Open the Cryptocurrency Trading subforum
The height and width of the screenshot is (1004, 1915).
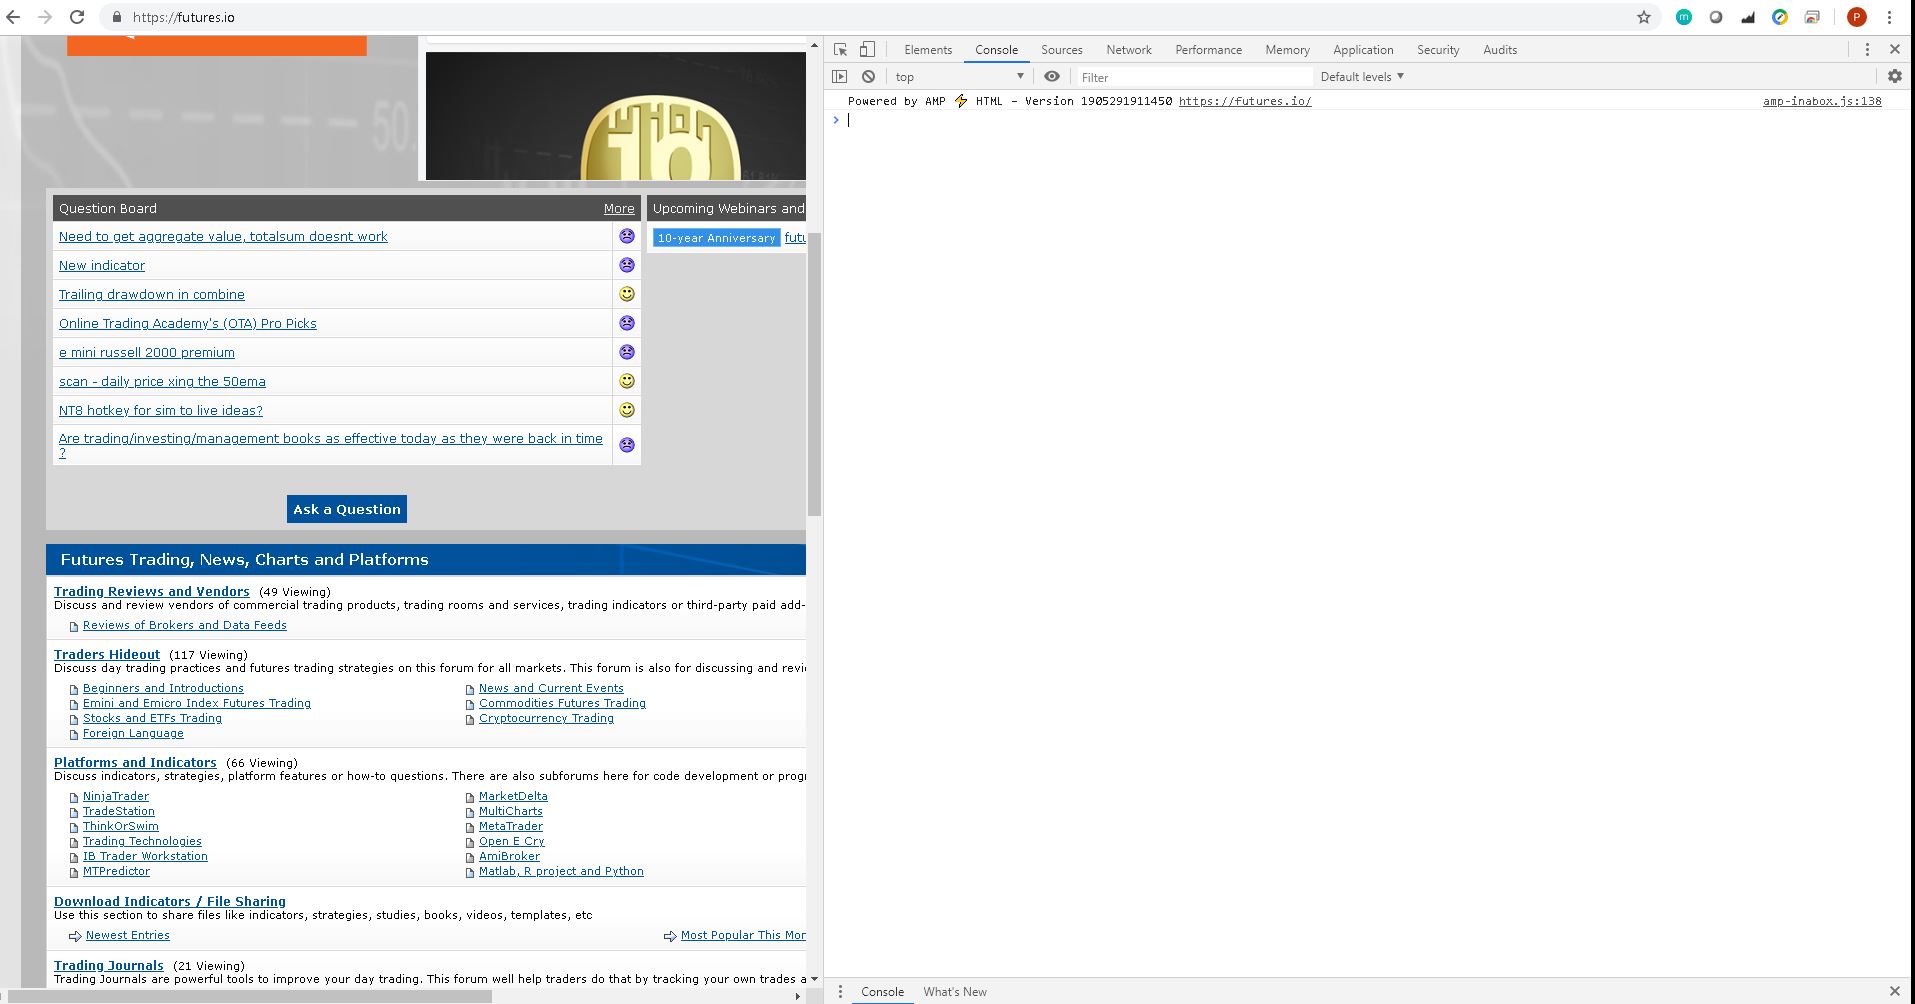point(546,718)
